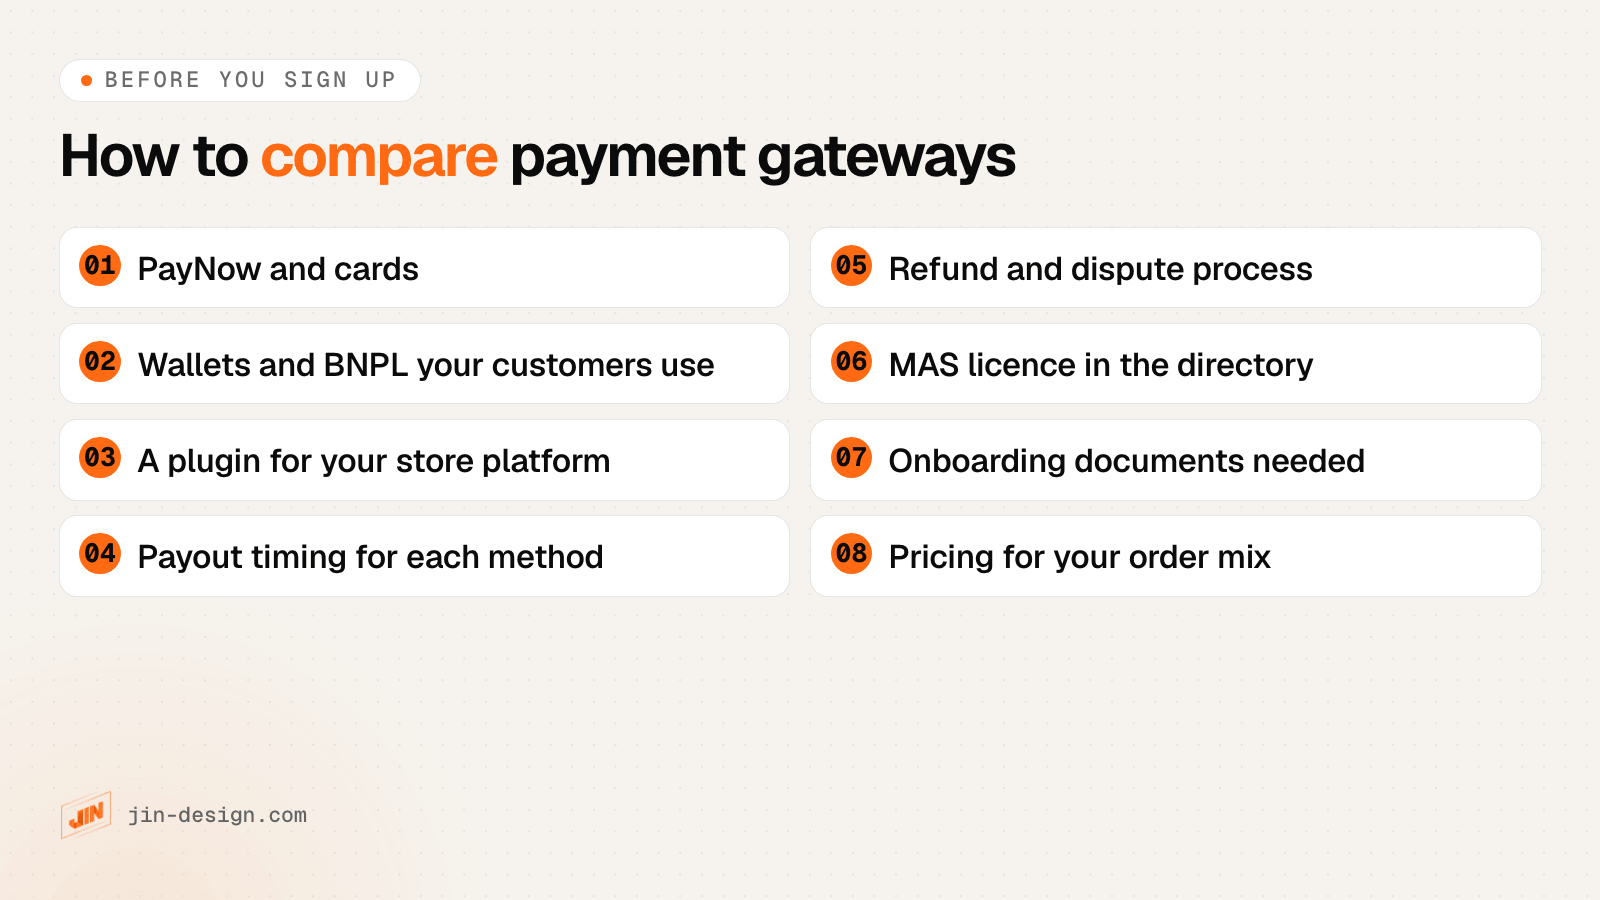Click the 02 number badge
The width and height of the screenshot is (1600, 900).
[100, 362]
